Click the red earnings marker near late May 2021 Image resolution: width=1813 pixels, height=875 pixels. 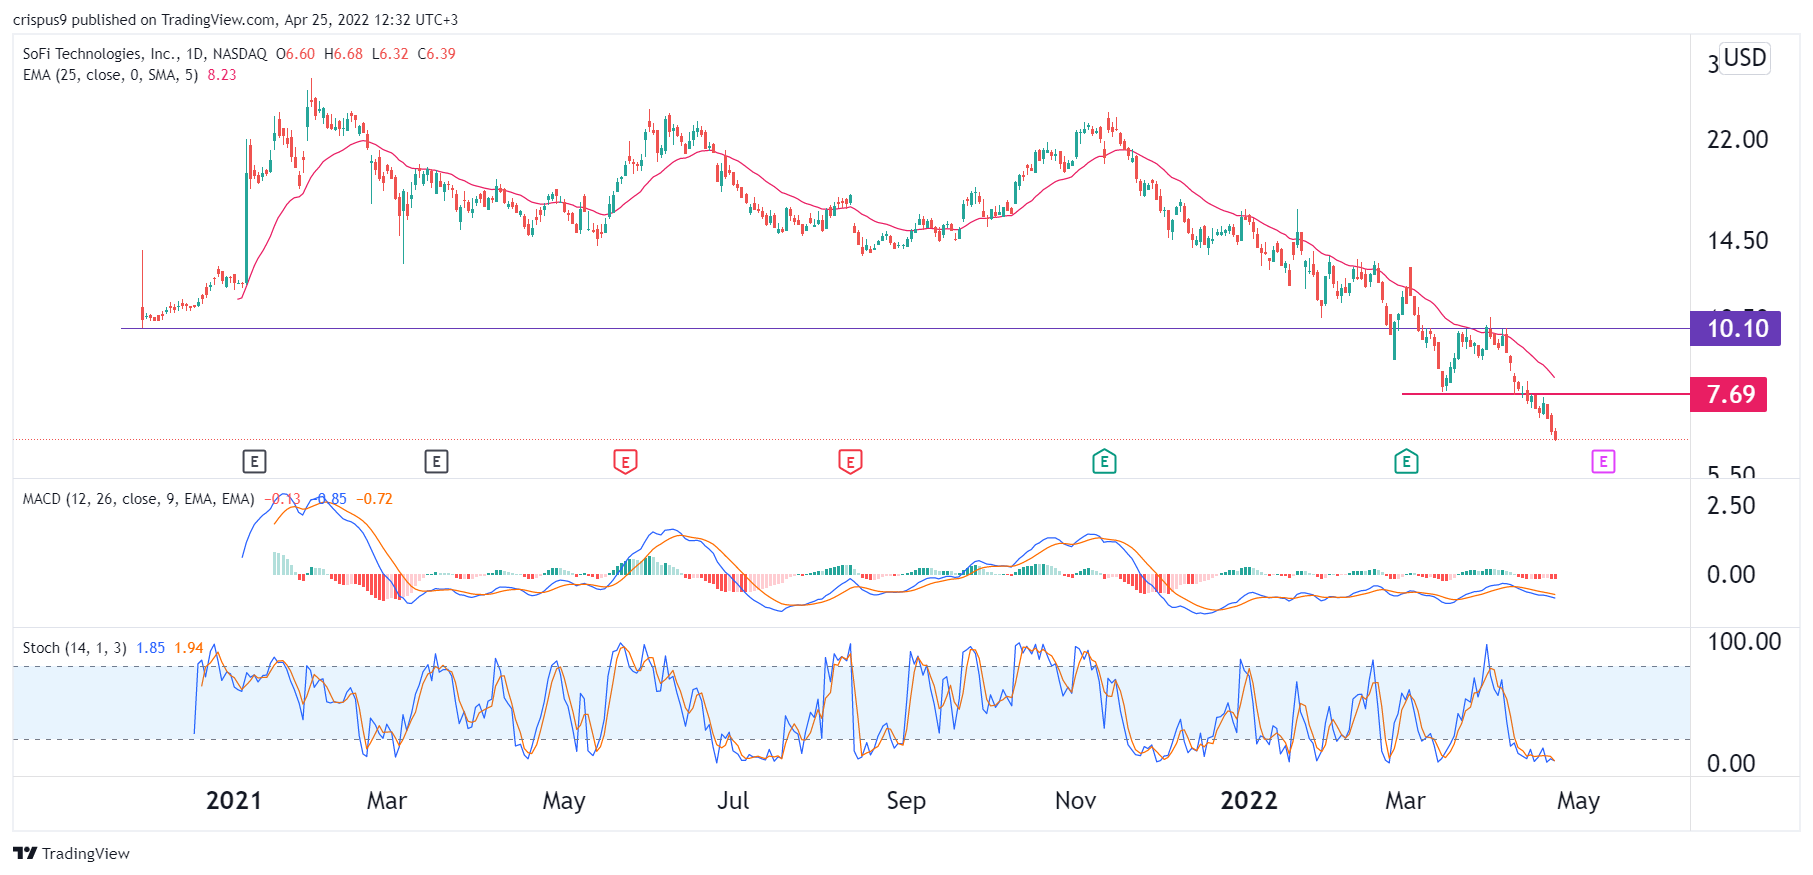(x=625, y=462)
